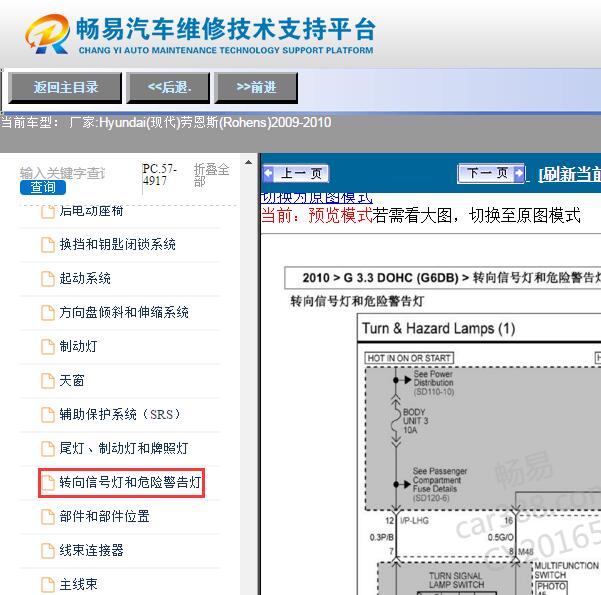
Task: Open 主线束 item
Action: (78, 585)
